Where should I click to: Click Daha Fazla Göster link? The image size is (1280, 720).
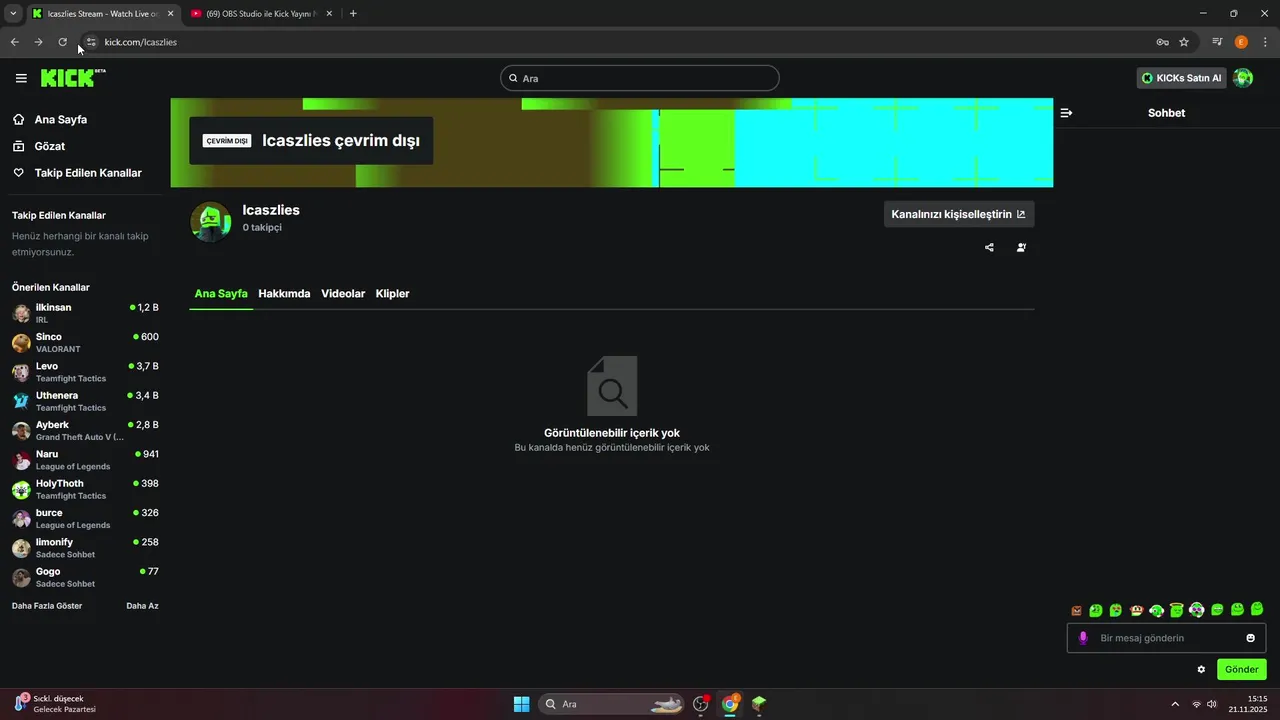point(47,606)
